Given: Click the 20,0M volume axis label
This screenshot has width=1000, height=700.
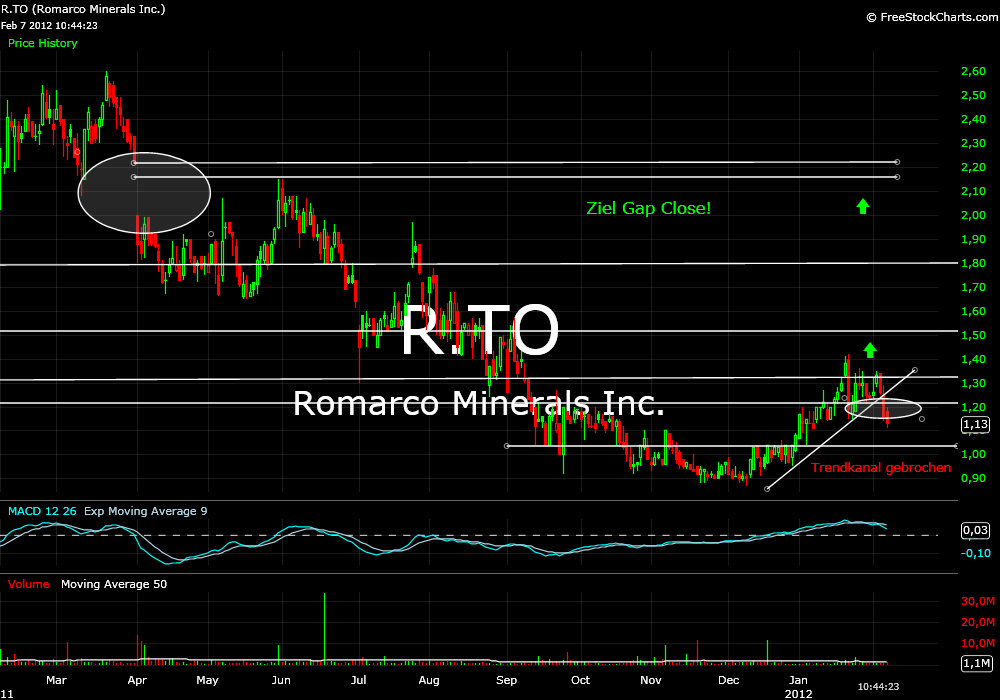Looking at the screenshot, I should [x=978, y=622].
